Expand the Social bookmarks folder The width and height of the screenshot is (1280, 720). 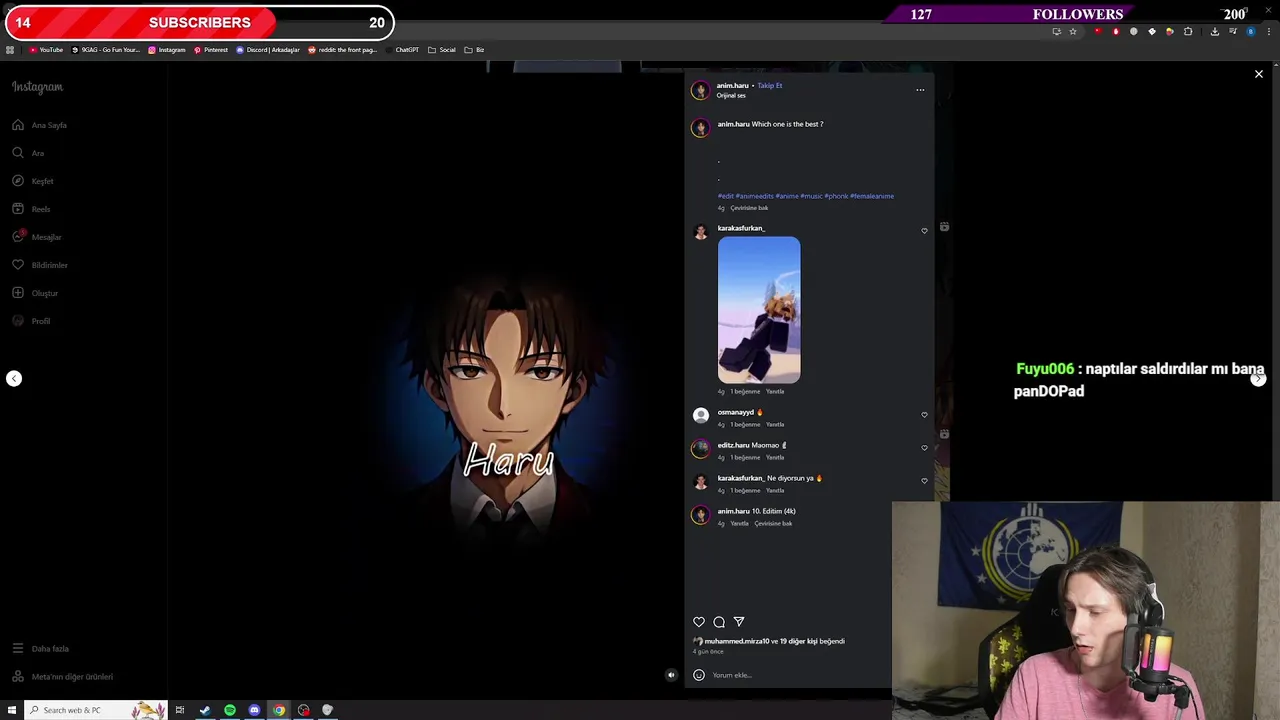click(x=441, y=50)
